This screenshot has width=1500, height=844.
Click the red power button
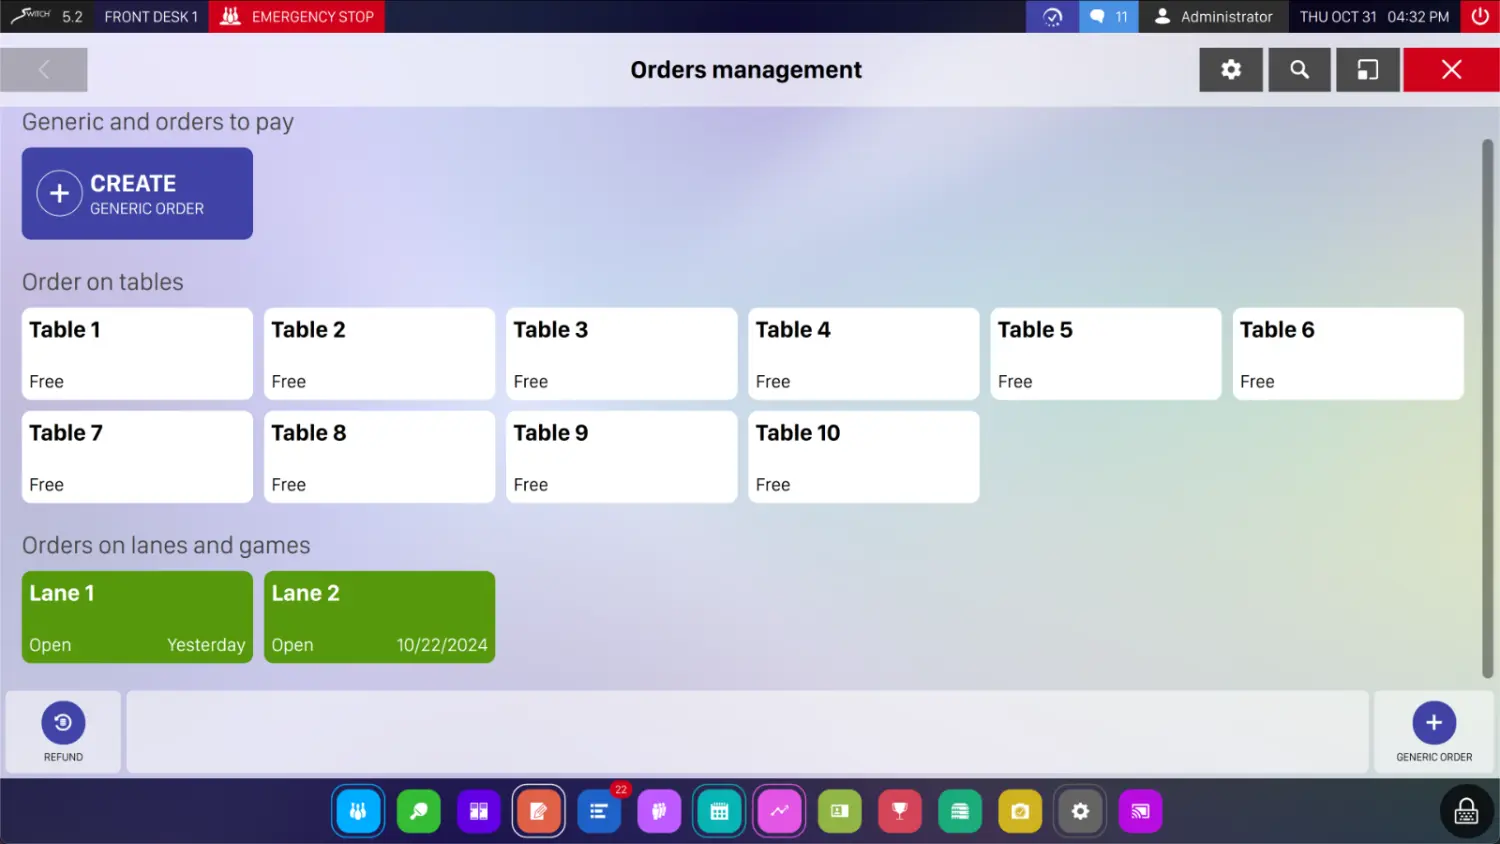[1480, 16]
